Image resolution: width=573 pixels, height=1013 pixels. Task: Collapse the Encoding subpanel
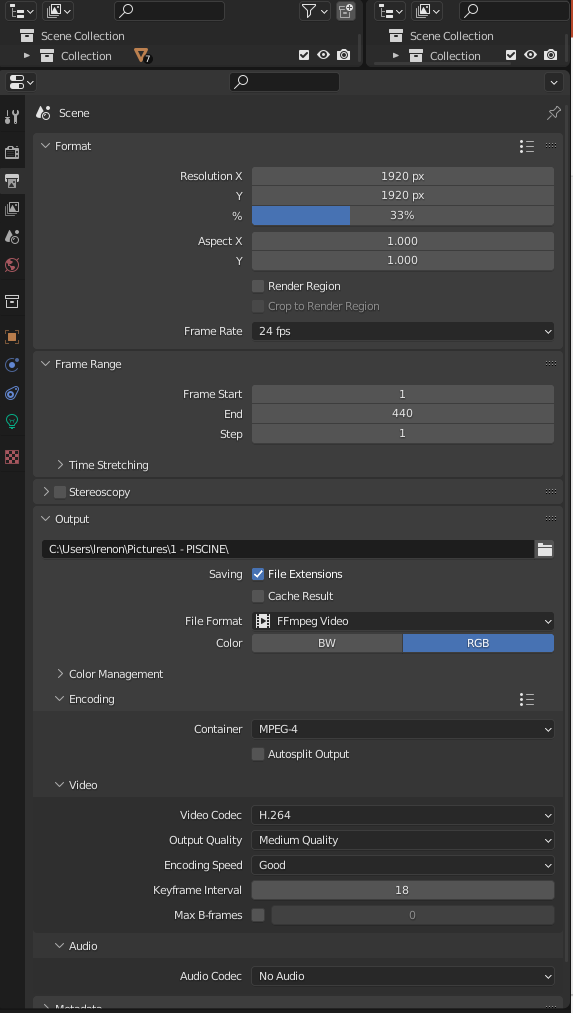[x=60, y=699]
